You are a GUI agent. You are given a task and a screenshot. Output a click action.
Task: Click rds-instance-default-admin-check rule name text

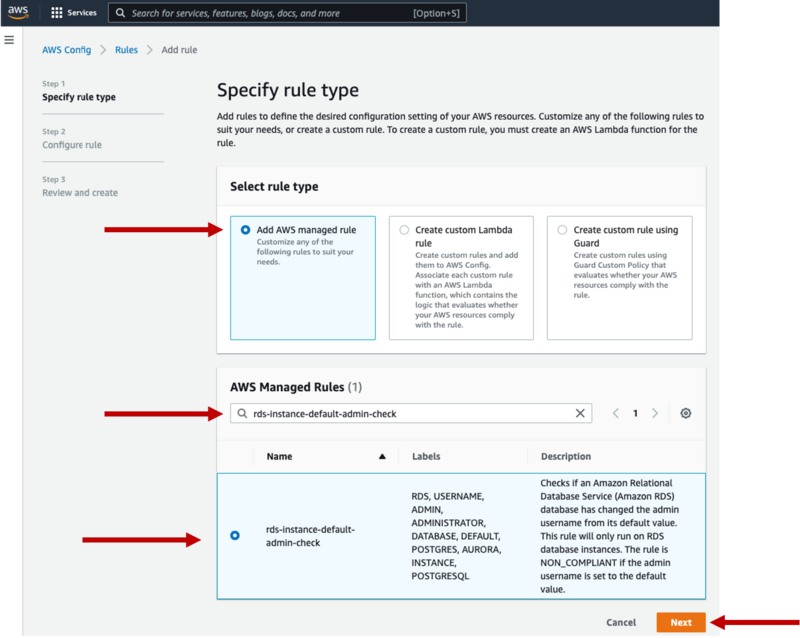coord(310,536)
